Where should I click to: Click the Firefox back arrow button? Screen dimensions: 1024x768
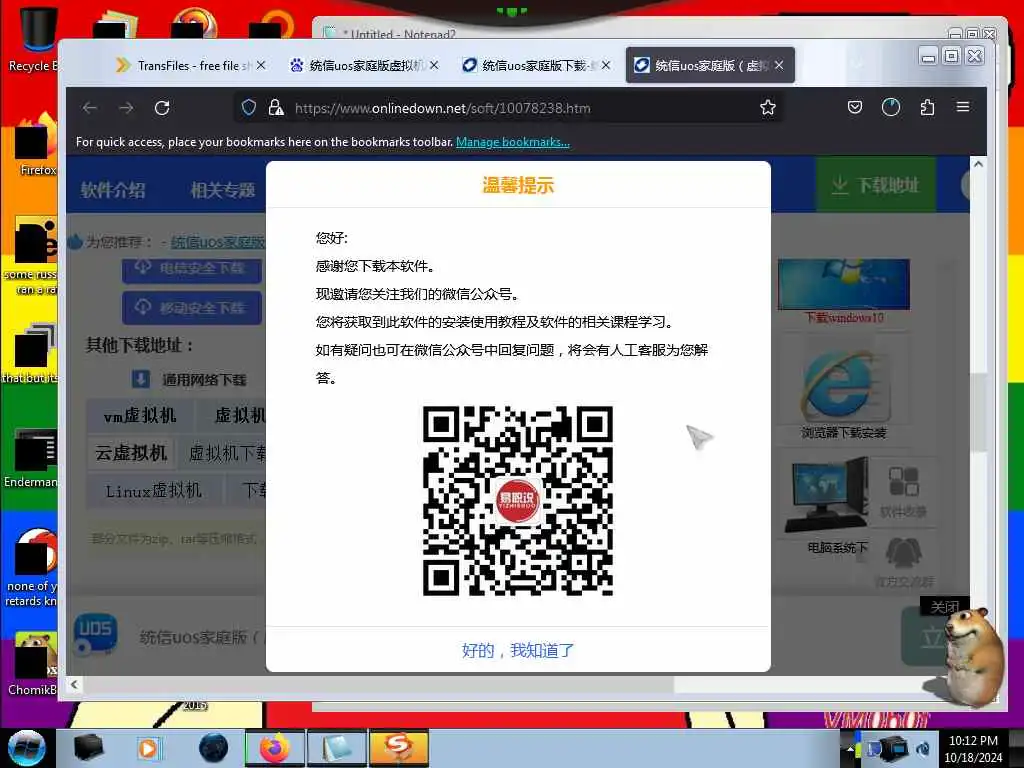pos(90,108)
